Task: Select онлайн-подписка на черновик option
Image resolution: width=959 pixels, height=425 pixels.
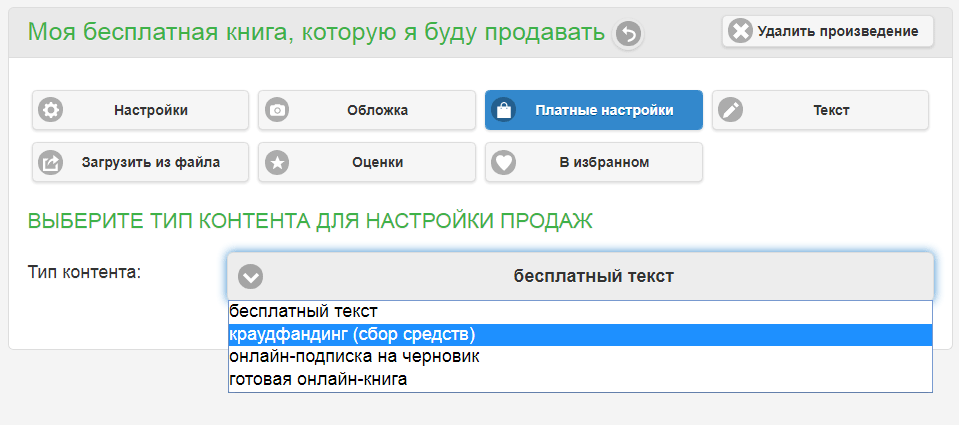Action: pyautogui.click(x=354, y=356)
